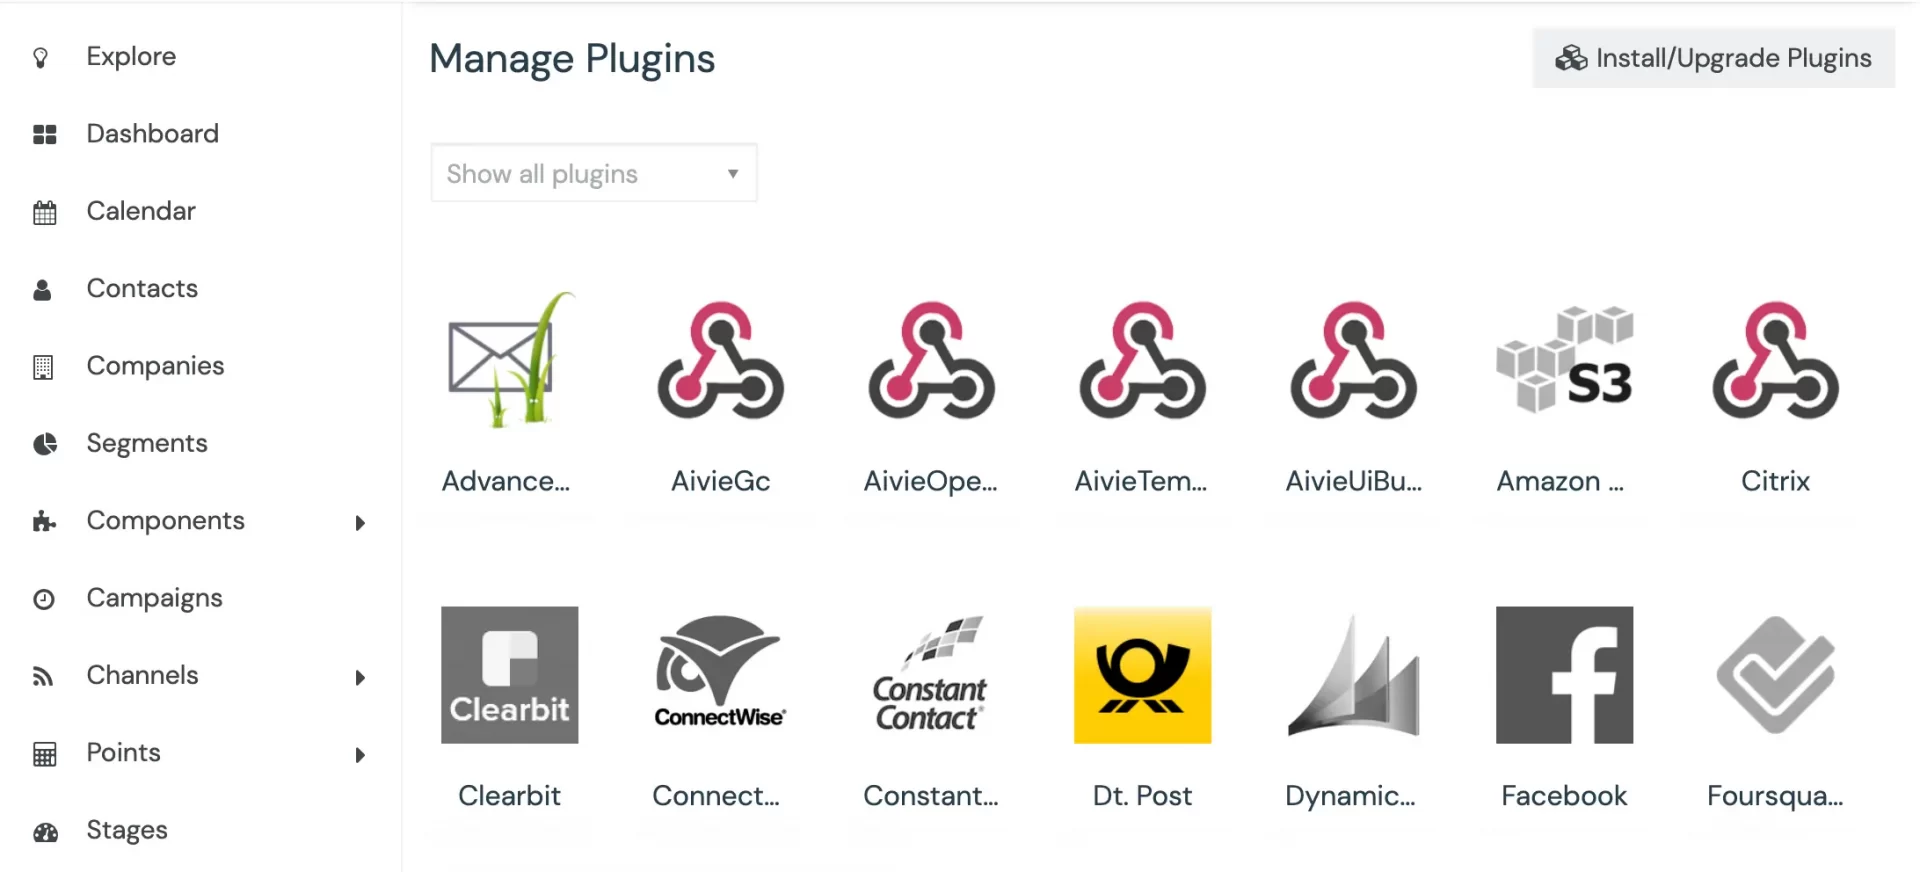
Task: Open the Segments pie chart icon
Action: 45,444
